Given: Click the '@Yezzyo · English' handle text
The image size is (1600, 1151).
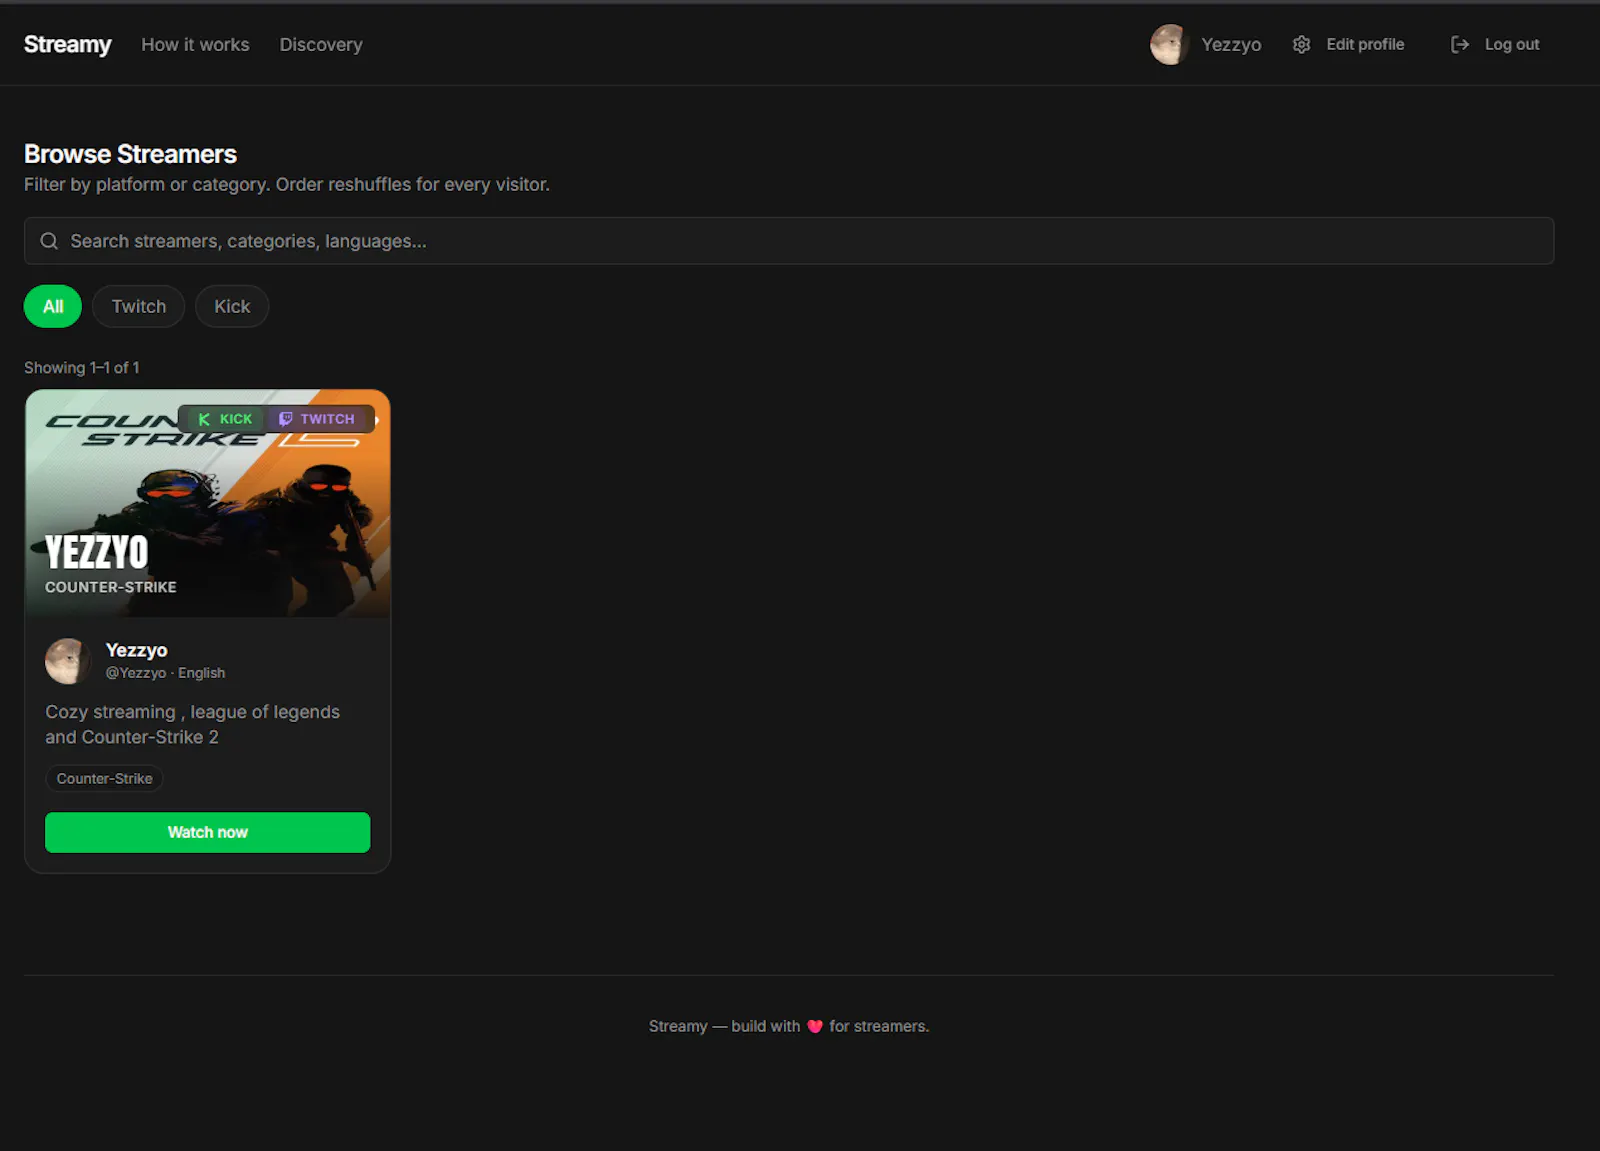Looking at the screenshot, I should (165, 673).
